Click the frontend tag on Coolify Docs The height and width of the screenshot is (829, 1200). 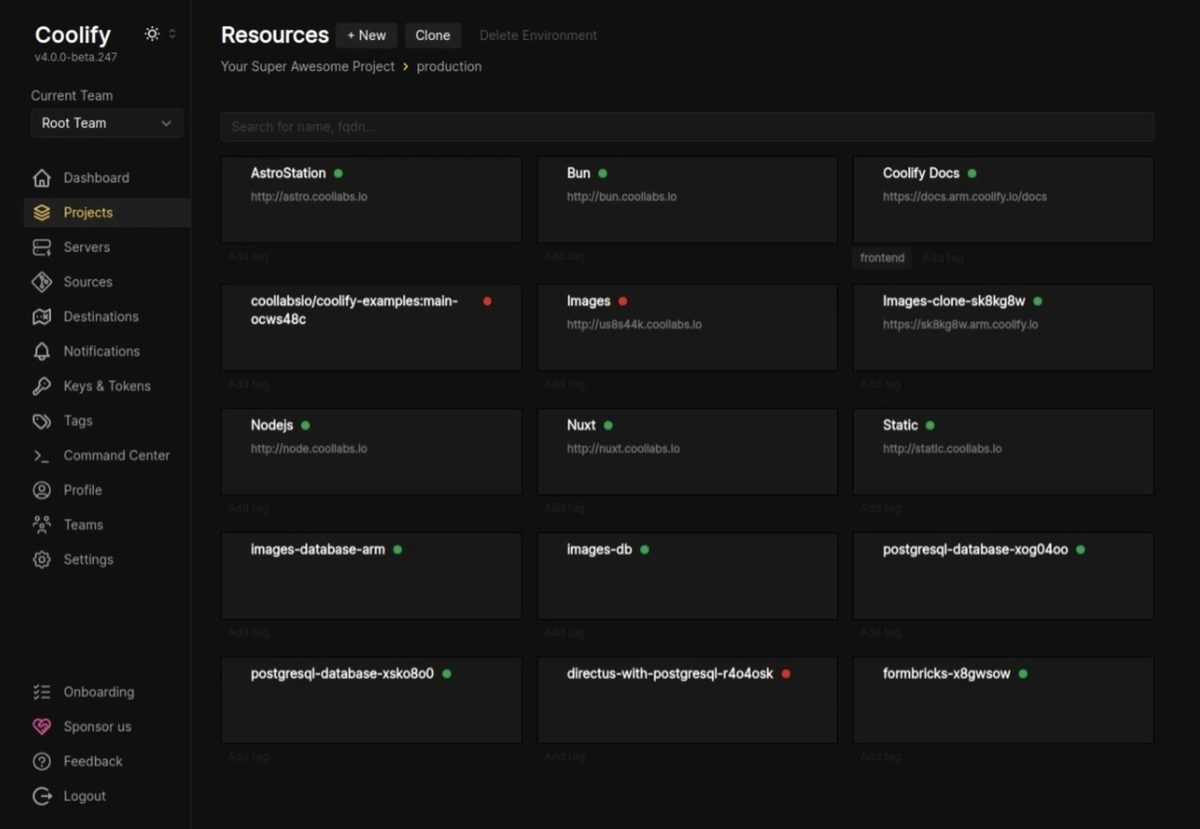[882, 258]
